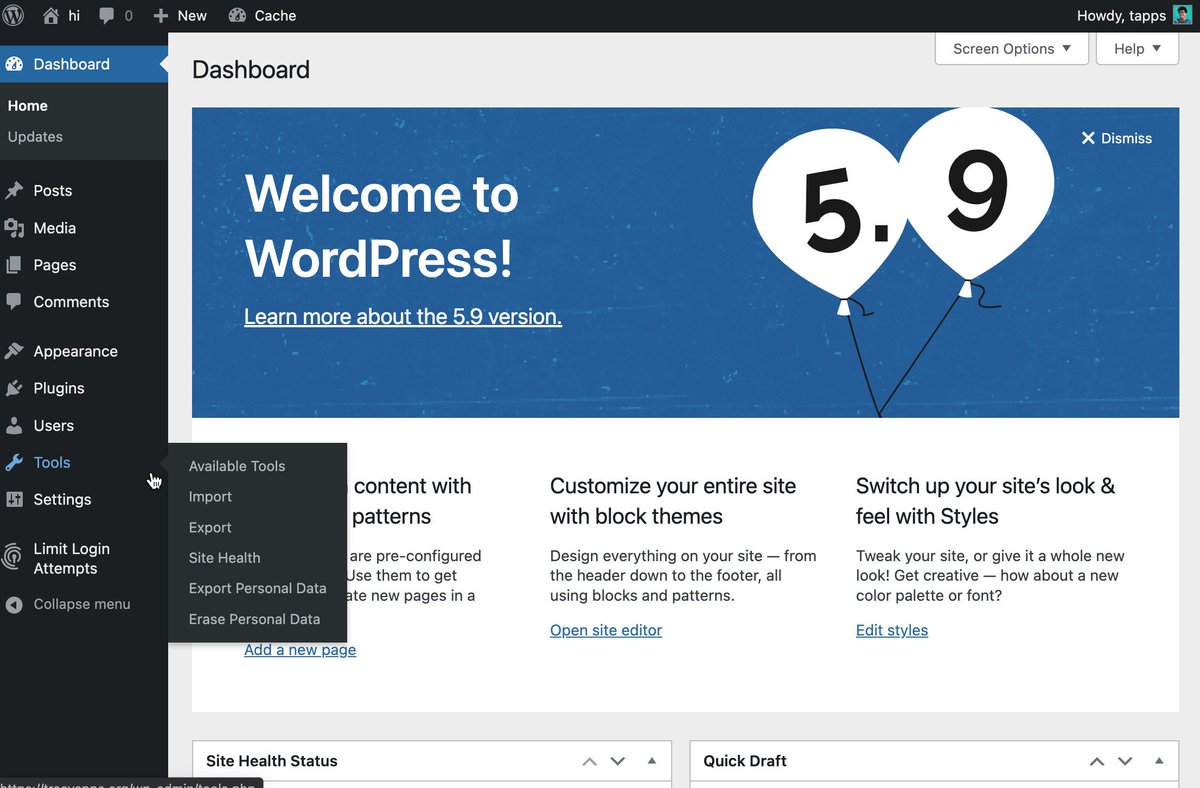1200x788 pixels.
Task: Move Quick Draft panel down
Action: pos(1125,761)
